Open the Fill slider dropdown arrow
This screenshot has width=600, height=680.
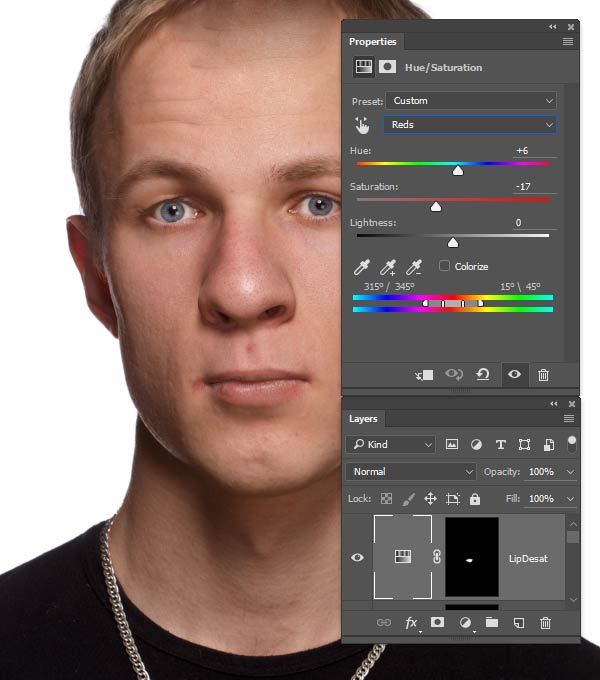[571, 499]
